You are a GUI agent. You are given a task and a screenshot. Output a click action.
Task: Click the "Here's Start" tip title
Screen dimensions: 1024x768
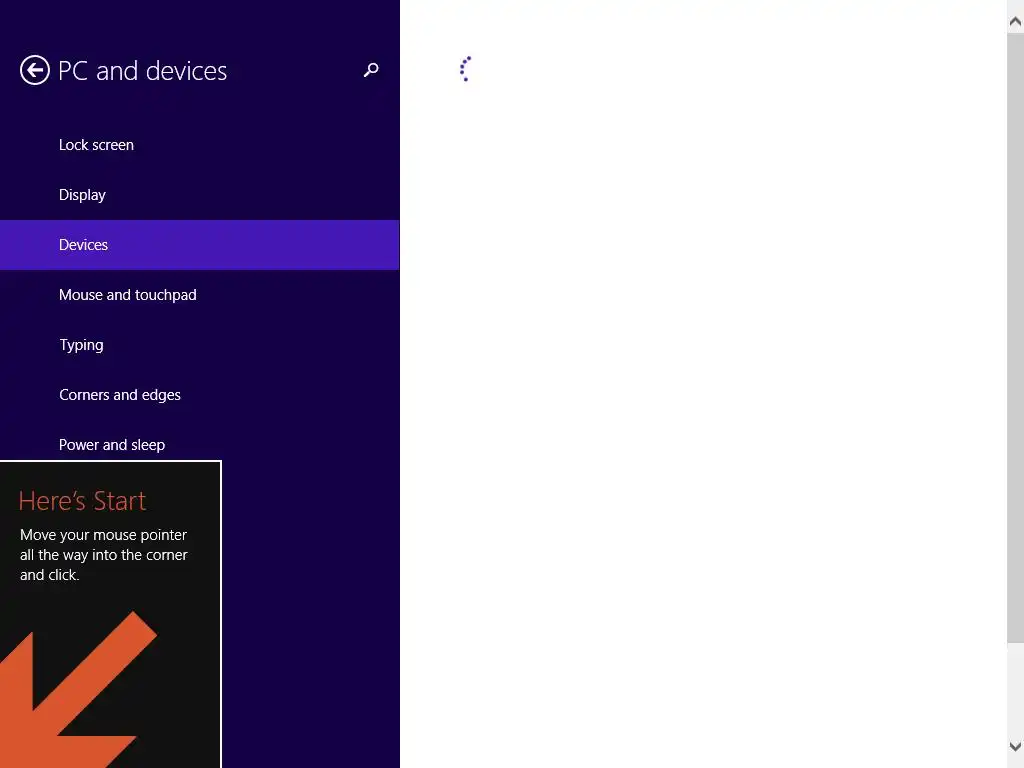82,501
